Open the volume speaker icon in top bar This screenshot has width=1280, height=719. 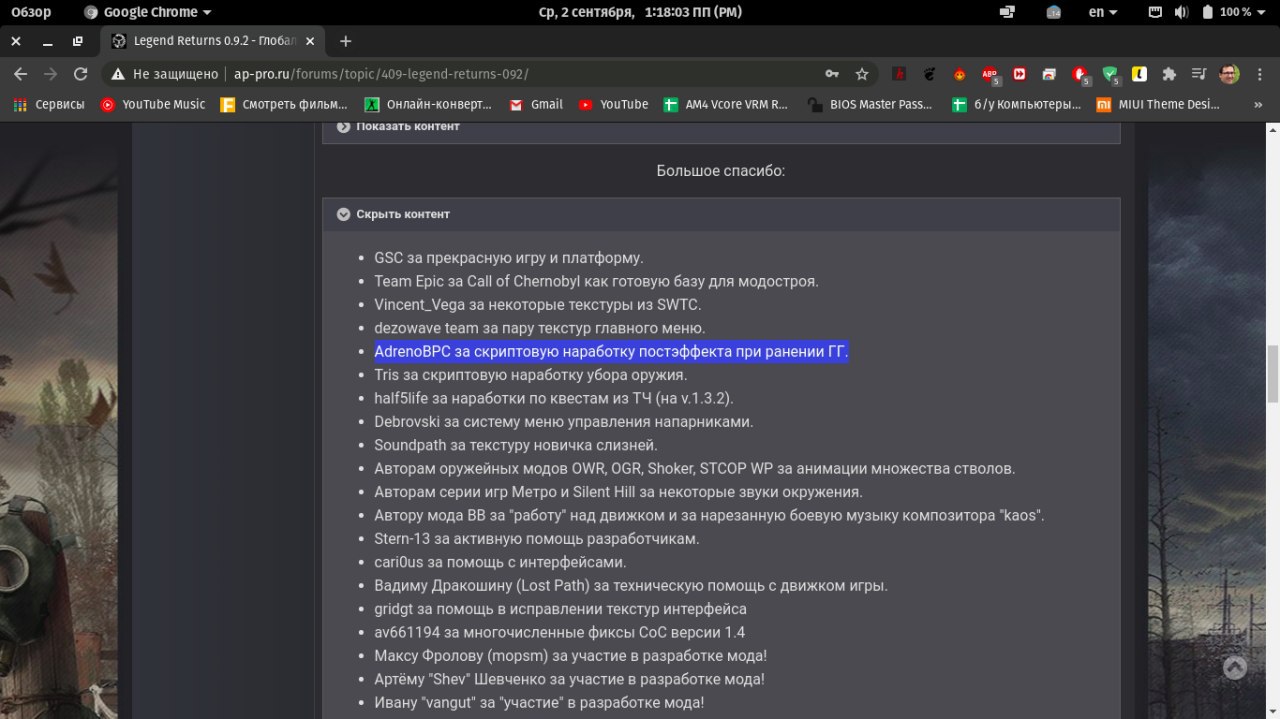click(1181, 12)
